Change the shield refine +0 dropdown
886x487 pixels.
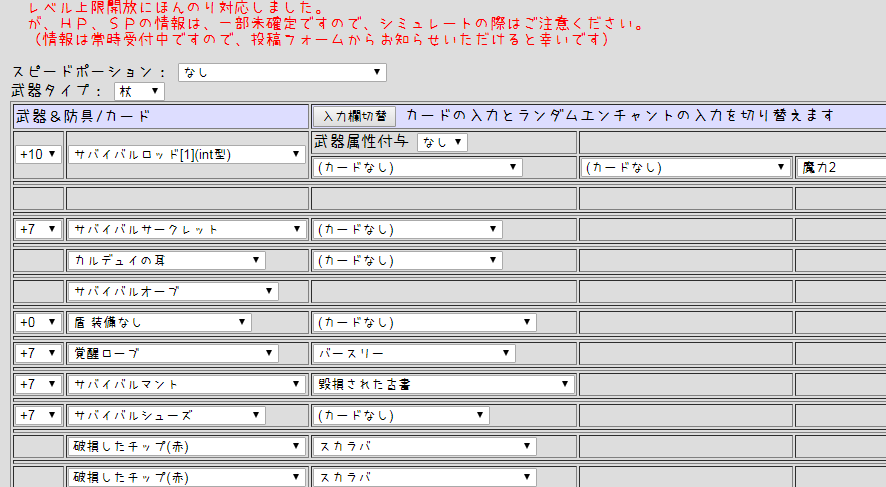38,323
